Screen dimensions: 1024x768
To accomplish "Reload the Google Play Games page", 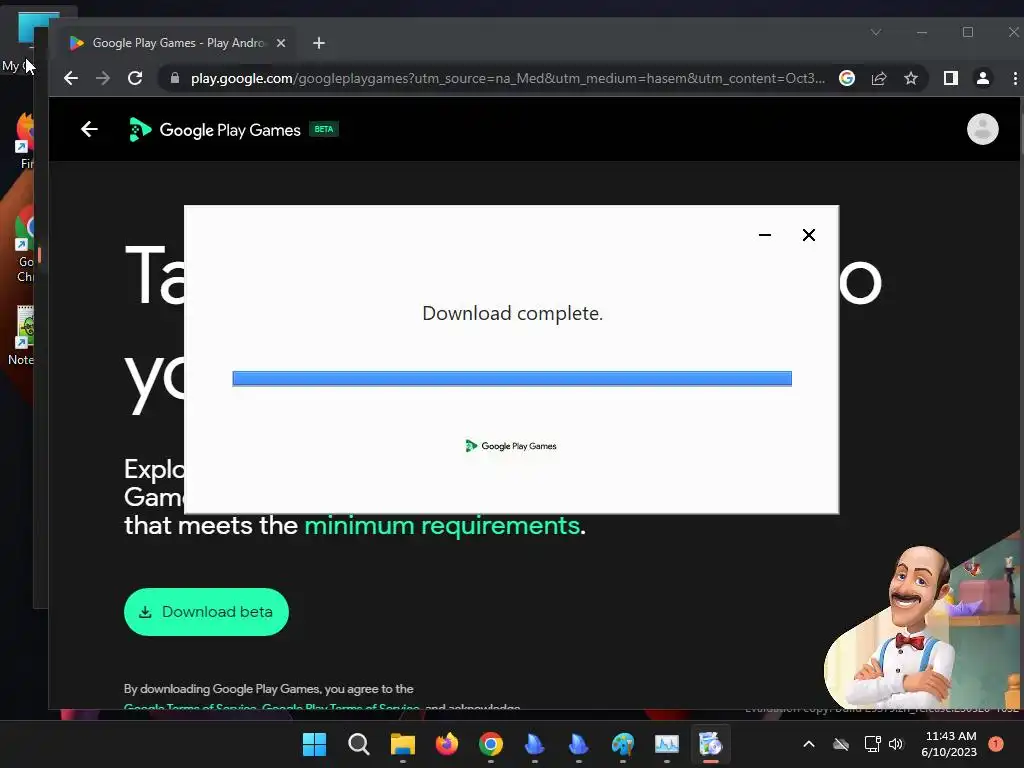I will [135, 78].
